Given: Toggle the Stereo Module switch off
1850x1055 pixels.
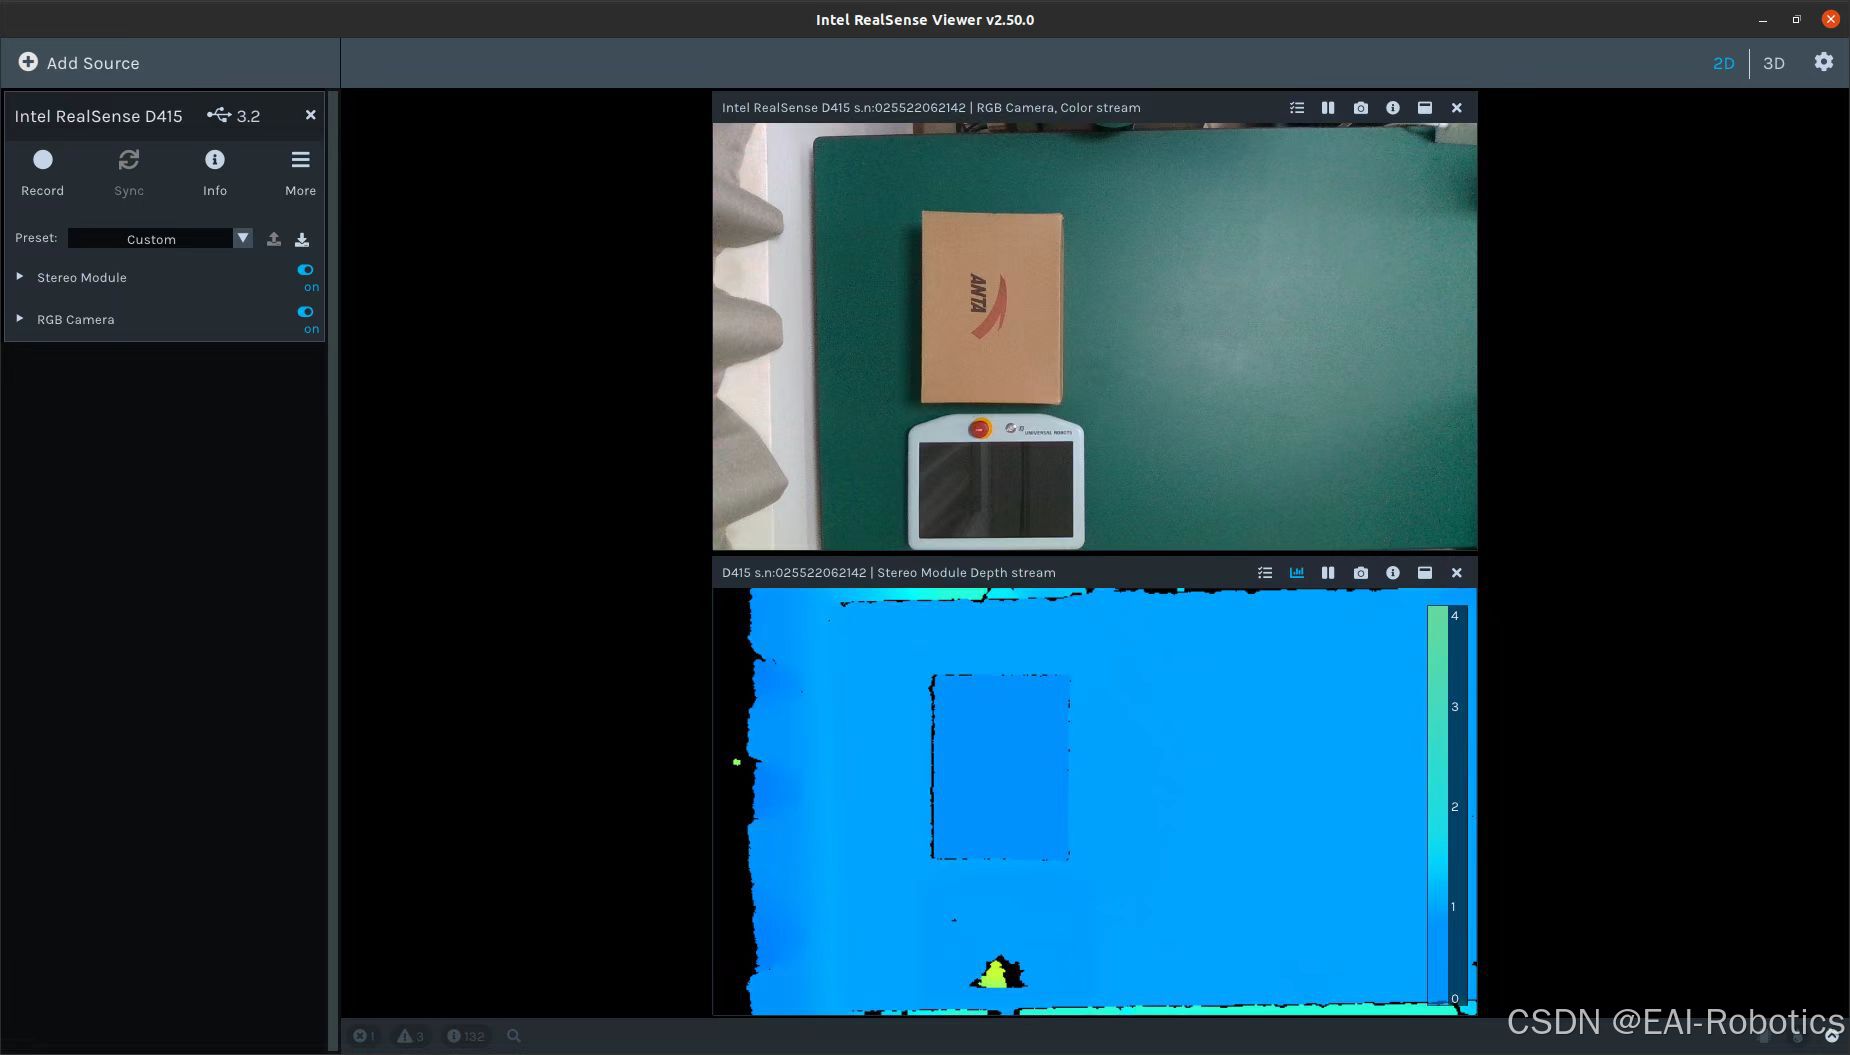Looking at the screenshot, I should pos(305,270).
